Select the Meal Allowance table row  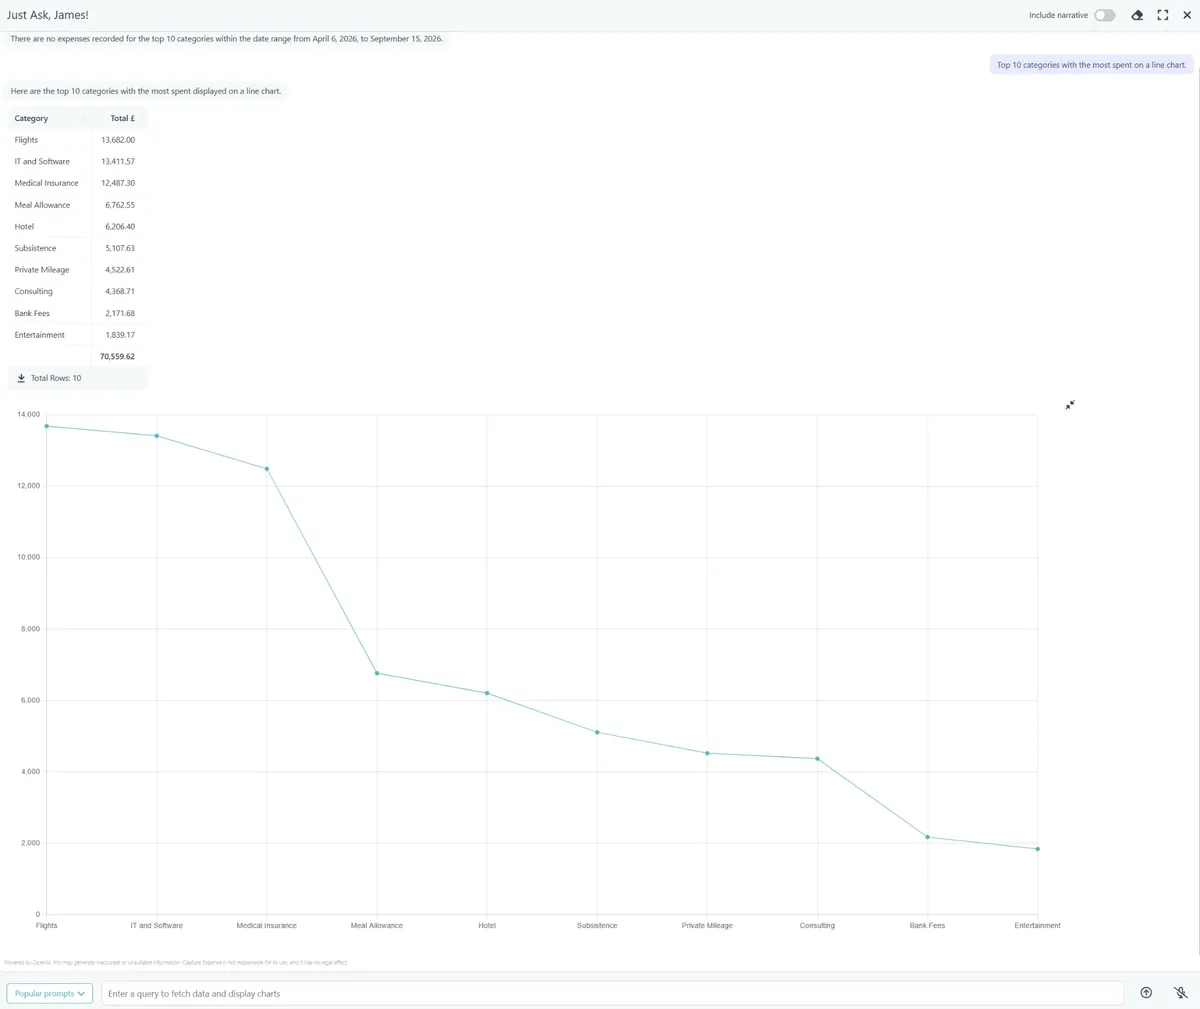(x=77, y=205)
